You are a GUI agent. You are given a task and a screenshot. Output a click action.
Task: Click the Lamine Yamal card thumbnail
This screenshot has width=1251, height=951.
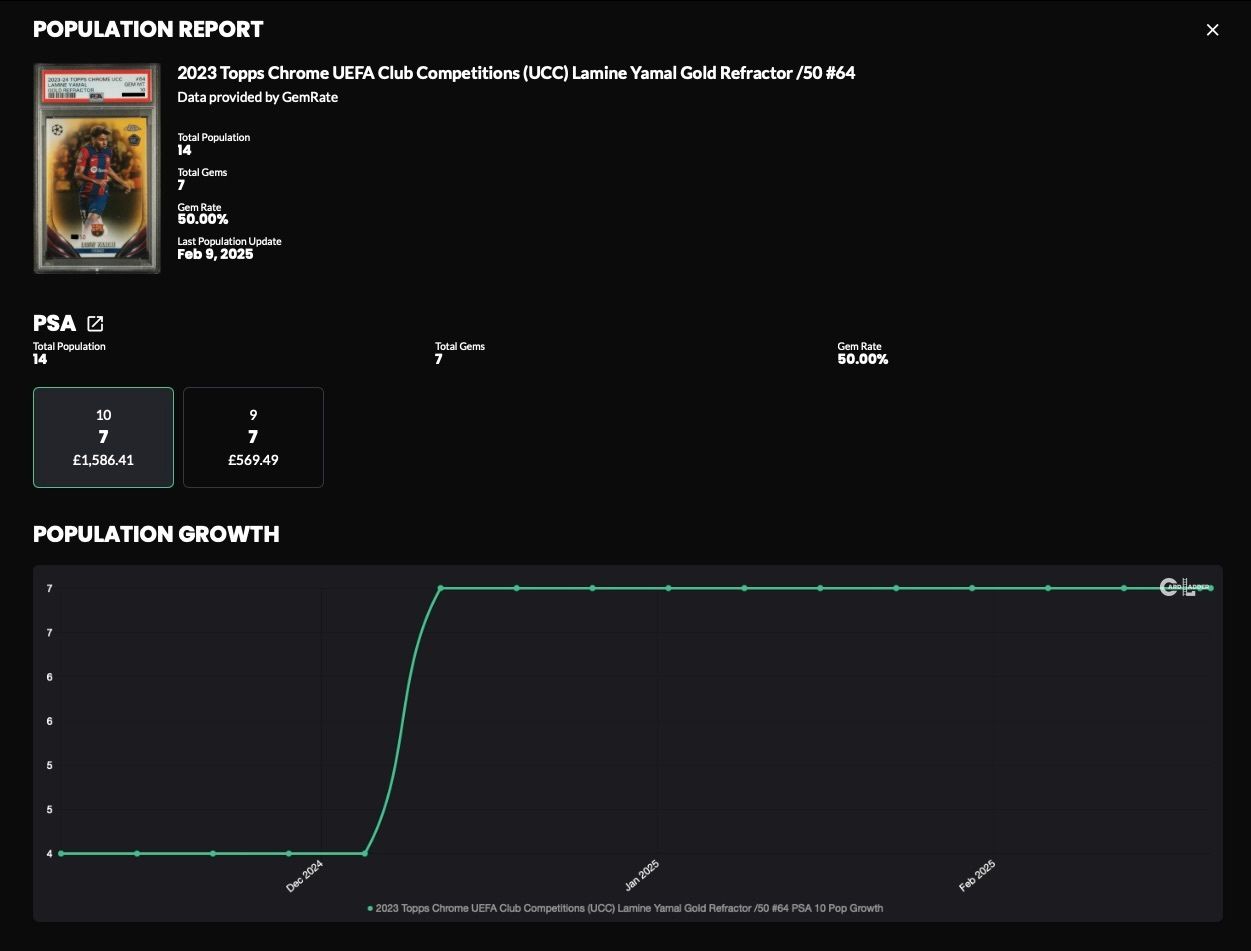pos(96,168)
